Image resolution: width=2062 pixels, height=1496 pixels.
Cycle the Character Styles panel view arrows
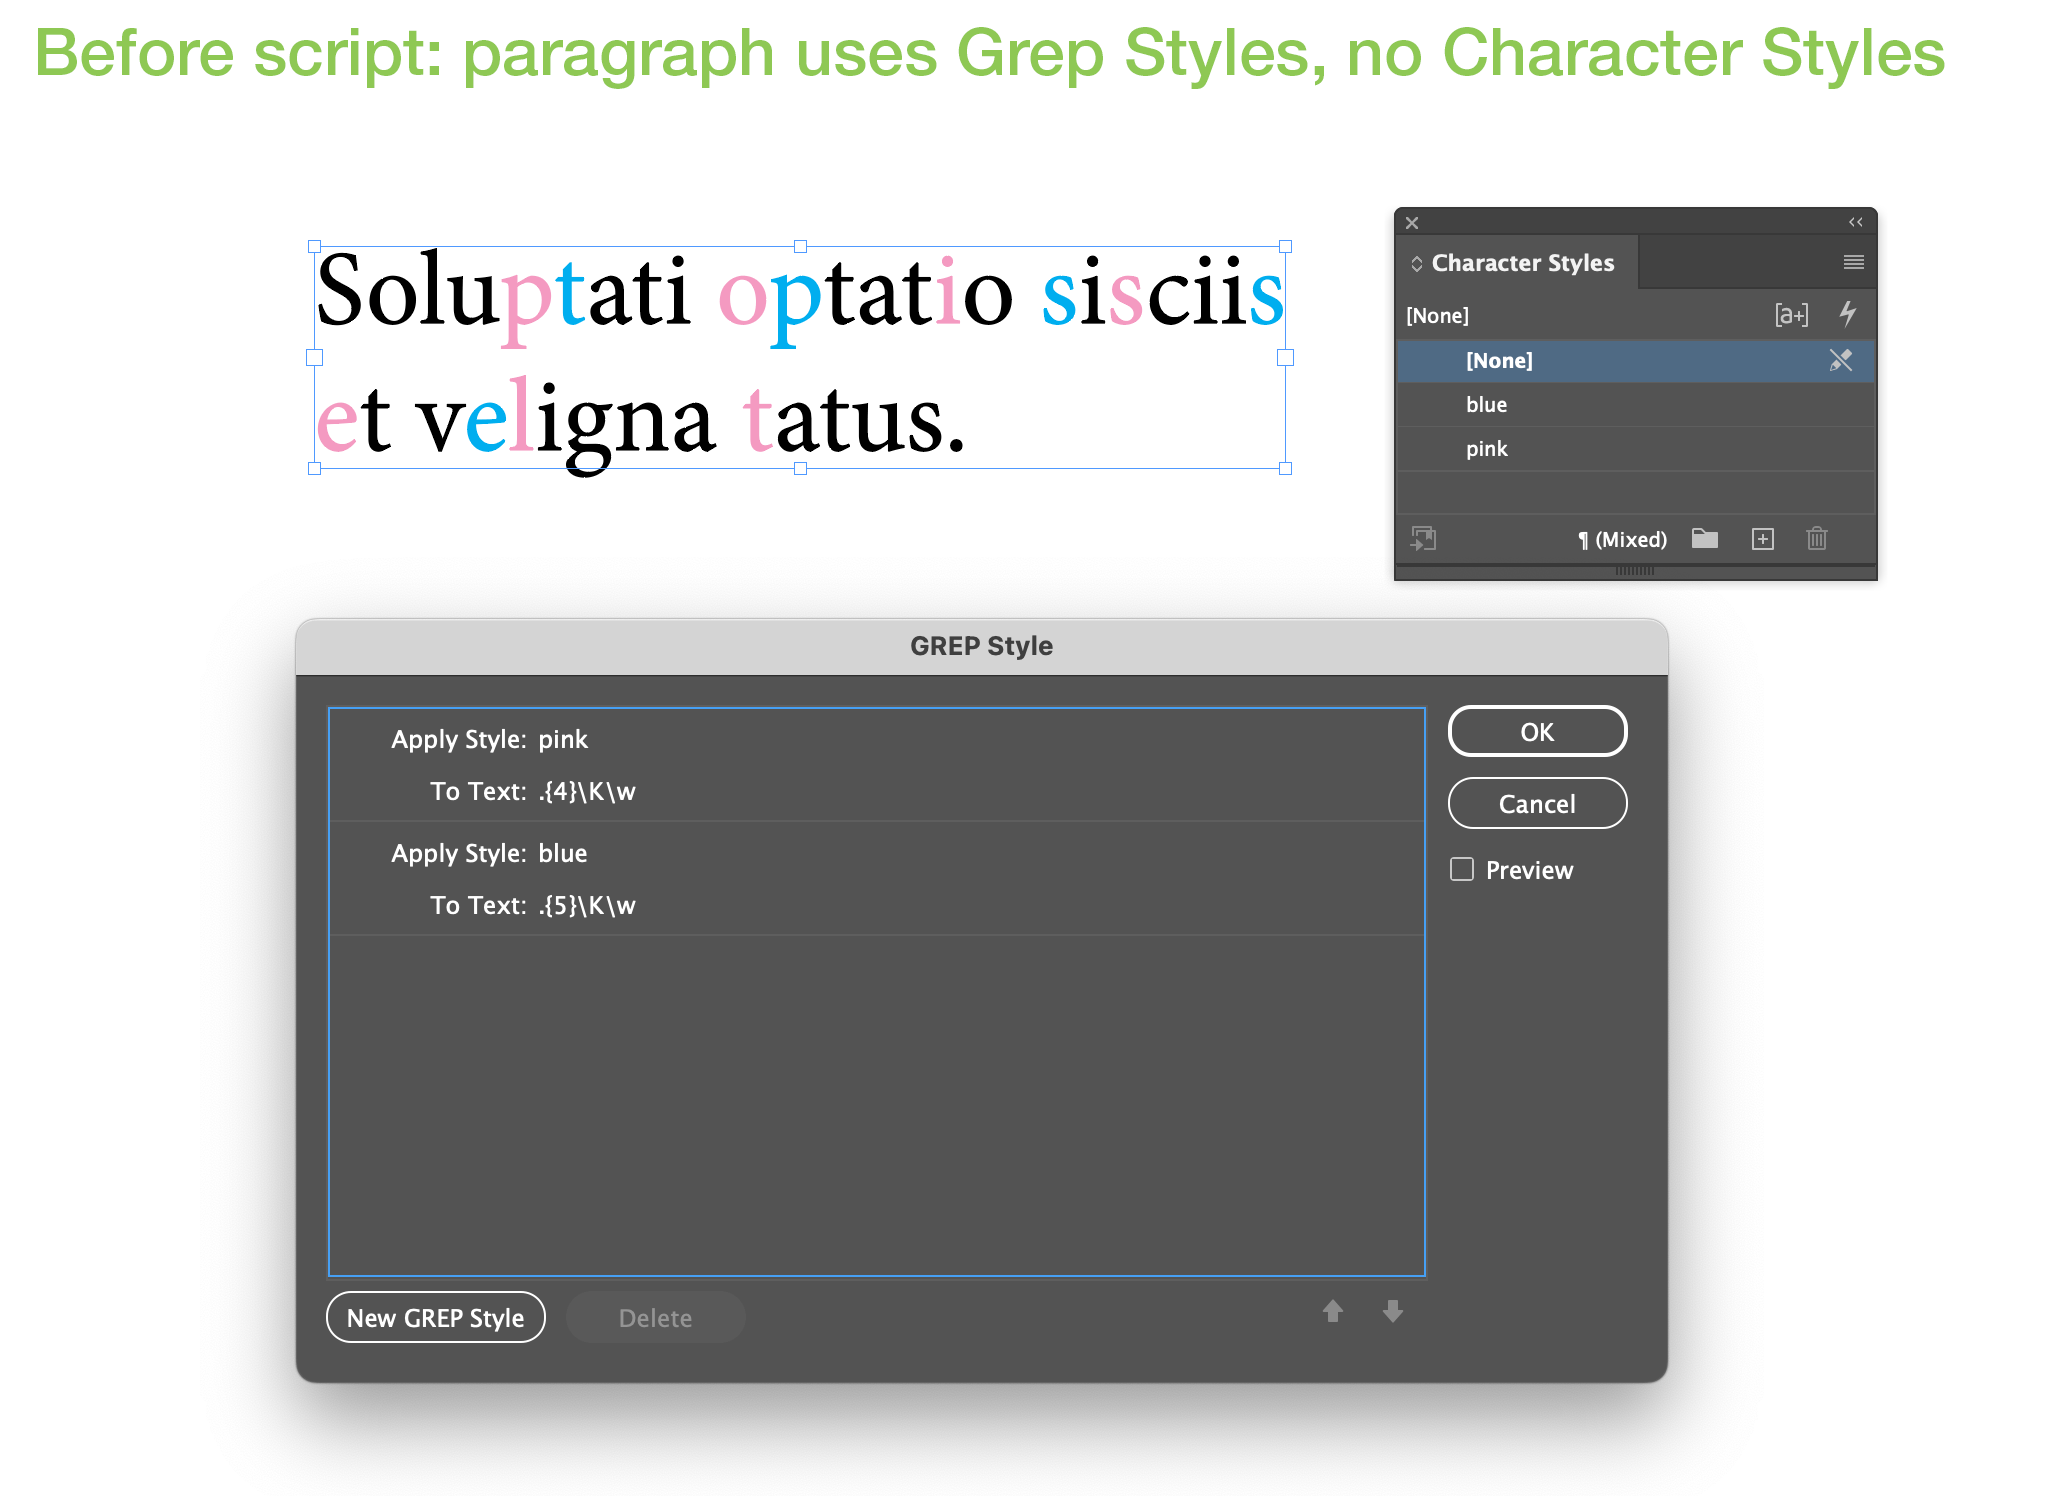[x=1416, y=263]
